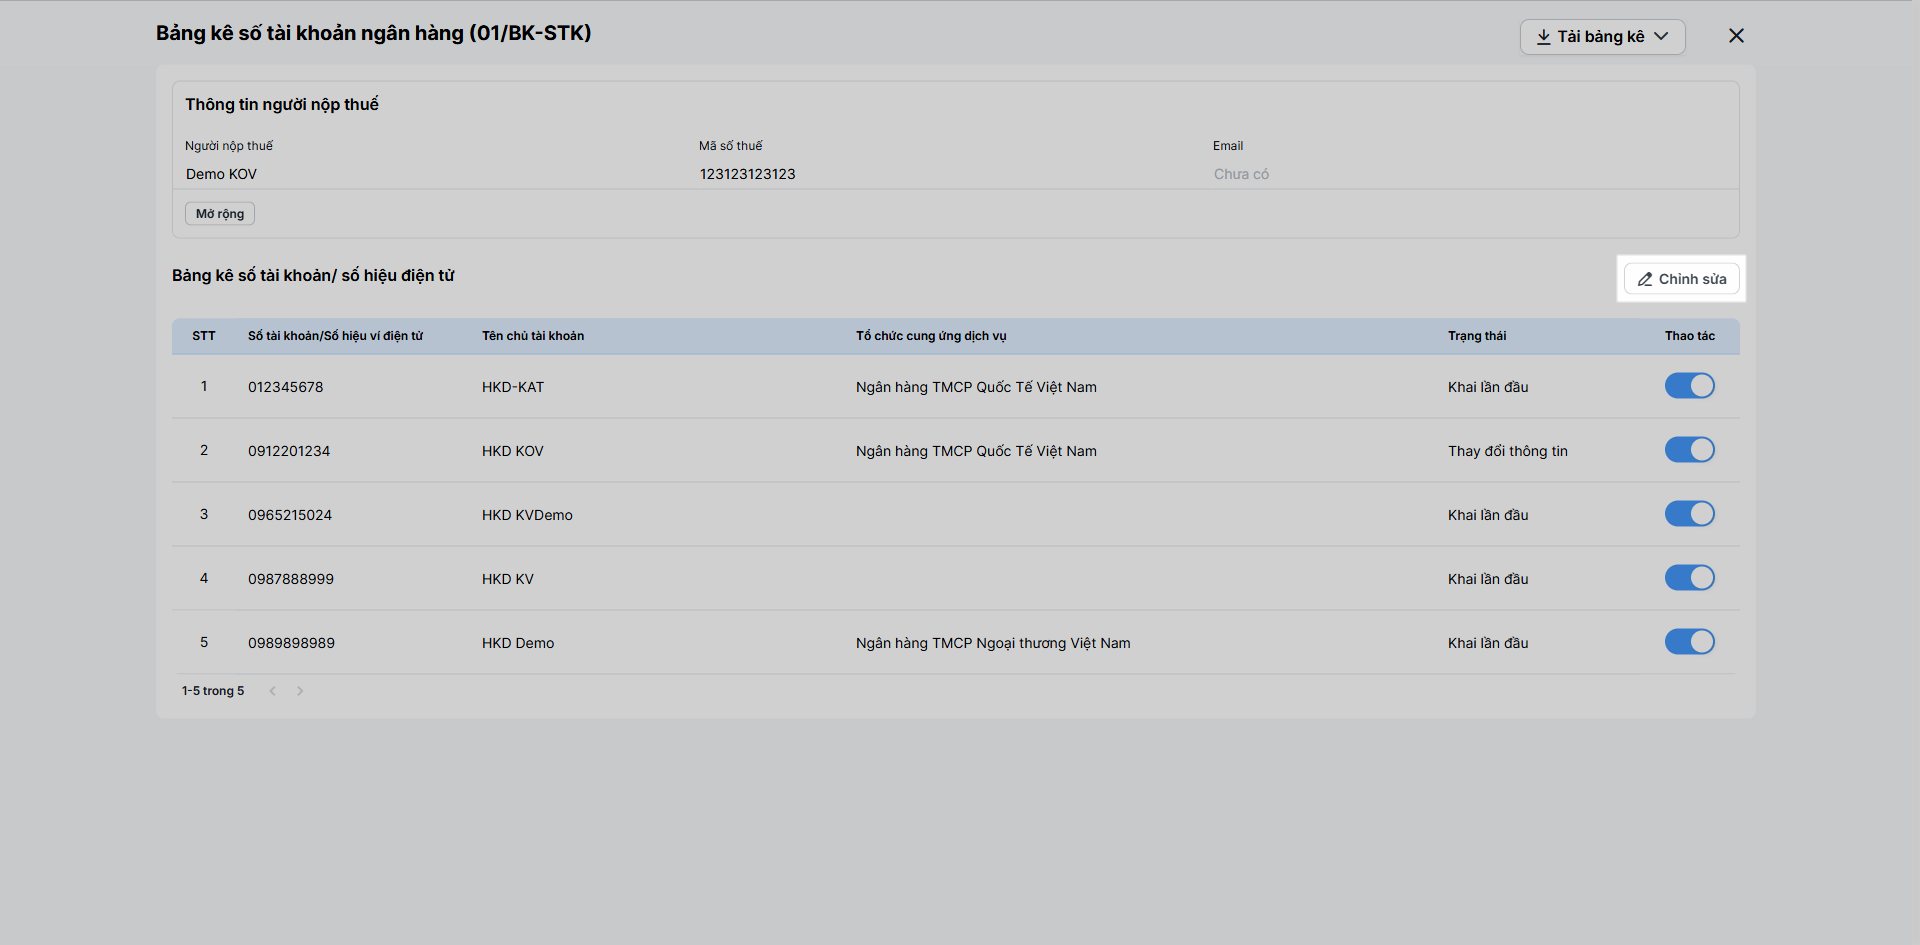This screenshot has height=945, width=1920.
Task: Disable the switch for HKD KVDemo row
Action: tap(1689, 514)
